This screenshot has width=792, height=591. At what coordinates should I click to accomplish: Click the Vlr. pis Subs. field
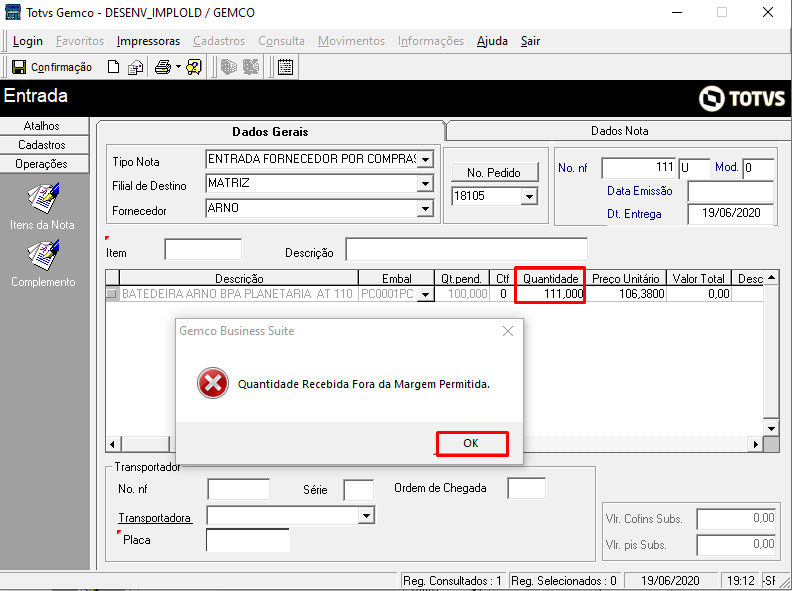point(735,545)
